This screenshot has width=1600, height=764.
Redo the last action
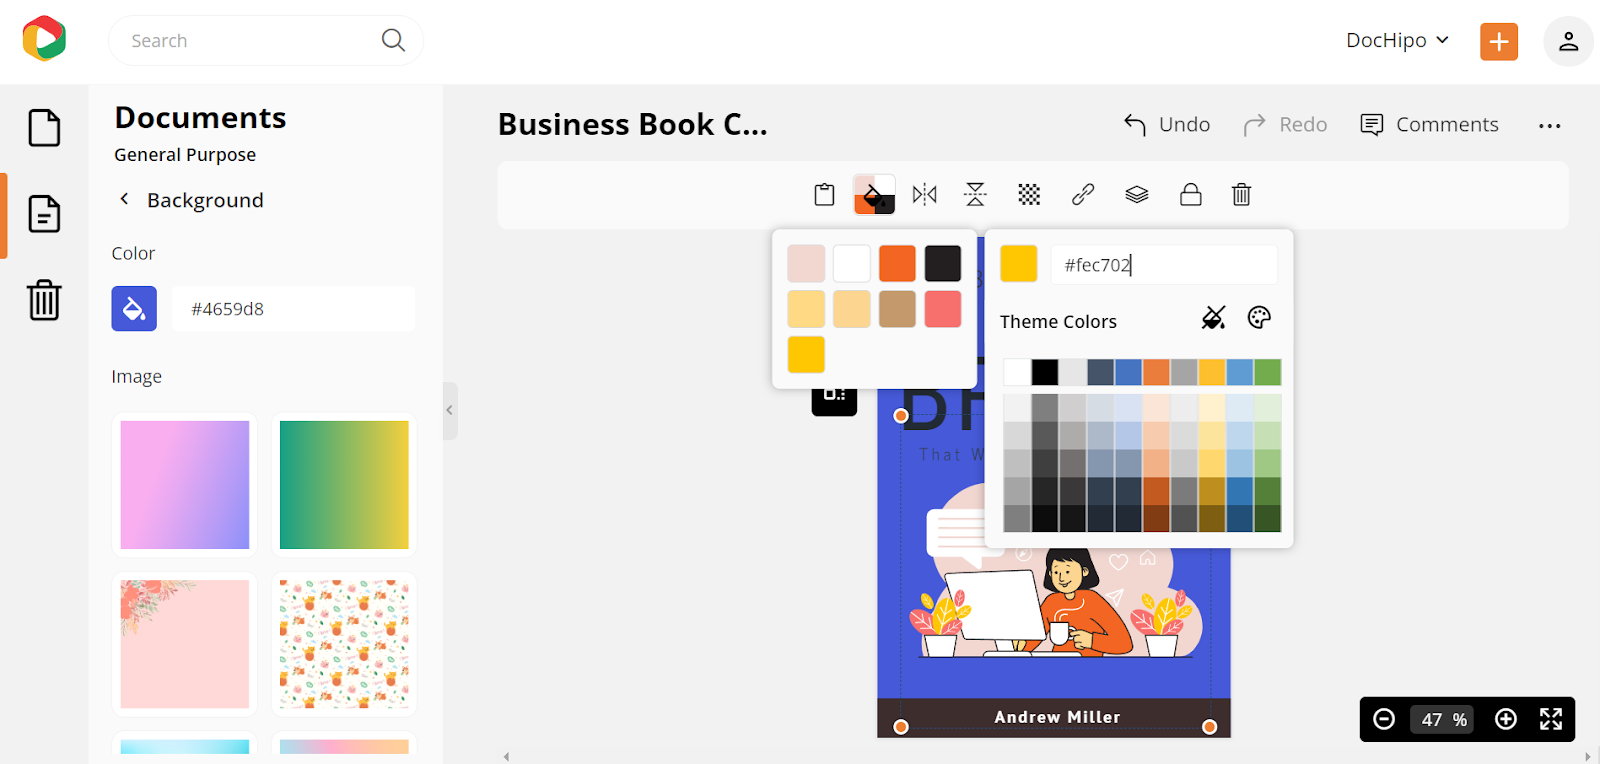coord(1285,125)
